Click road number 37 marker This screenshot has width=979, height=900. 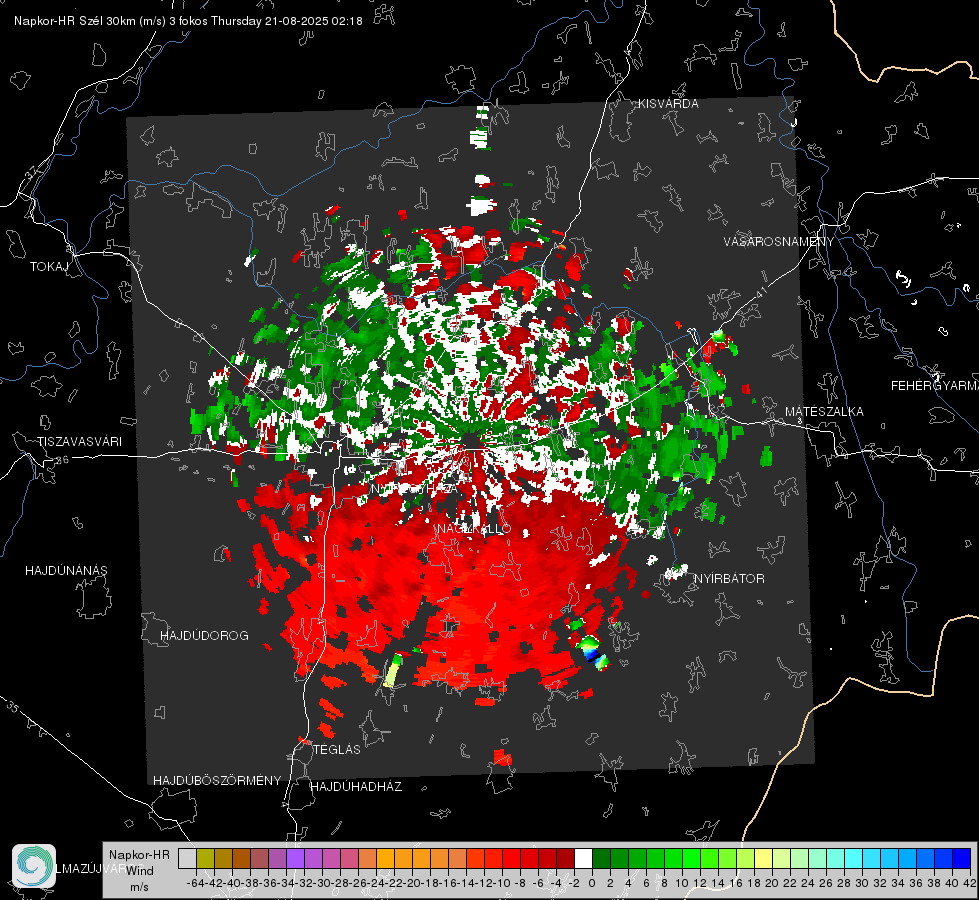(x=31, y=172)
